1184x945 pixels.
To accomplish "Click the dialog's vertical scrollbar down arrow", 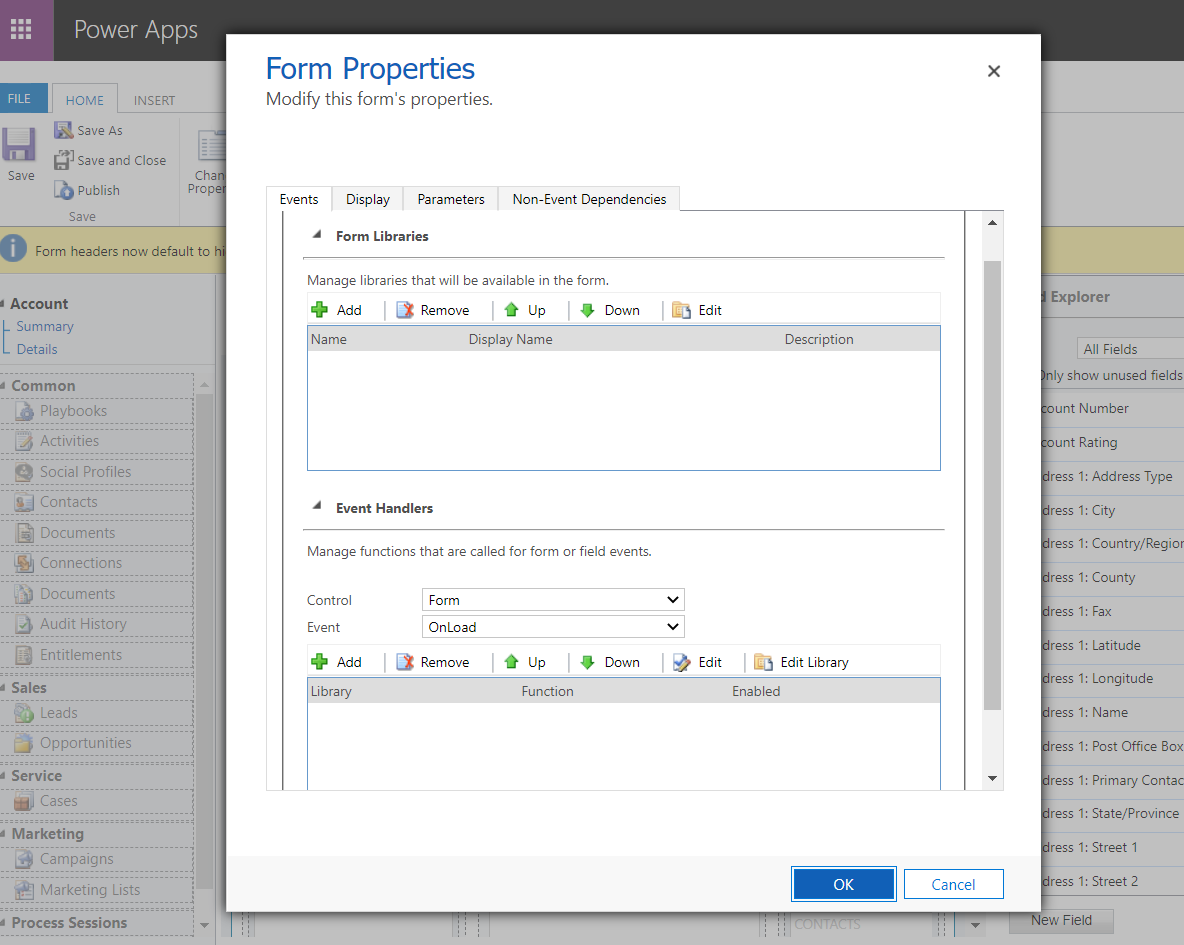I will coord(993,779).
